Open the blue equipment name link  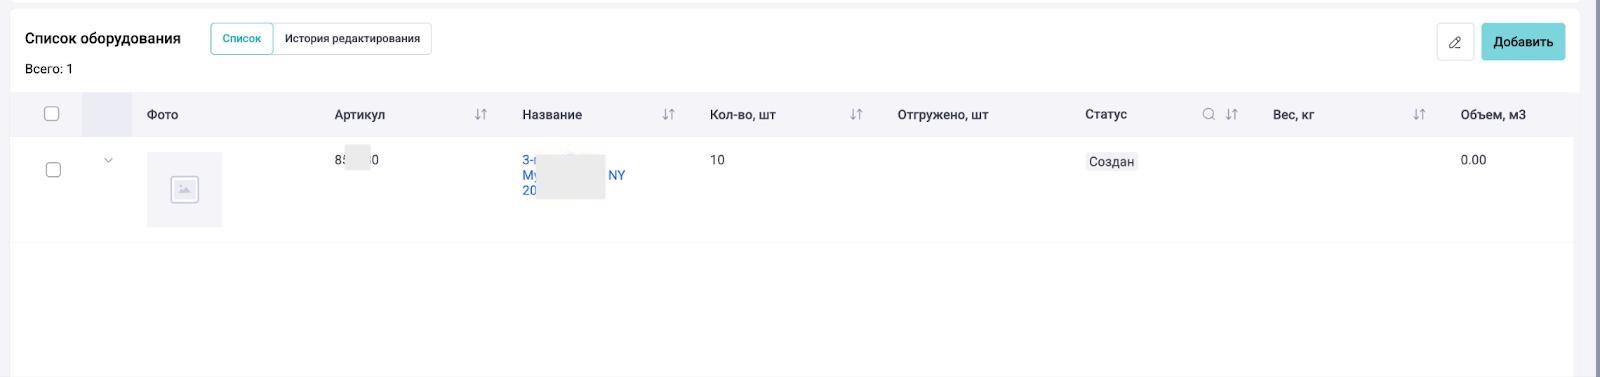tap(573, 175)
